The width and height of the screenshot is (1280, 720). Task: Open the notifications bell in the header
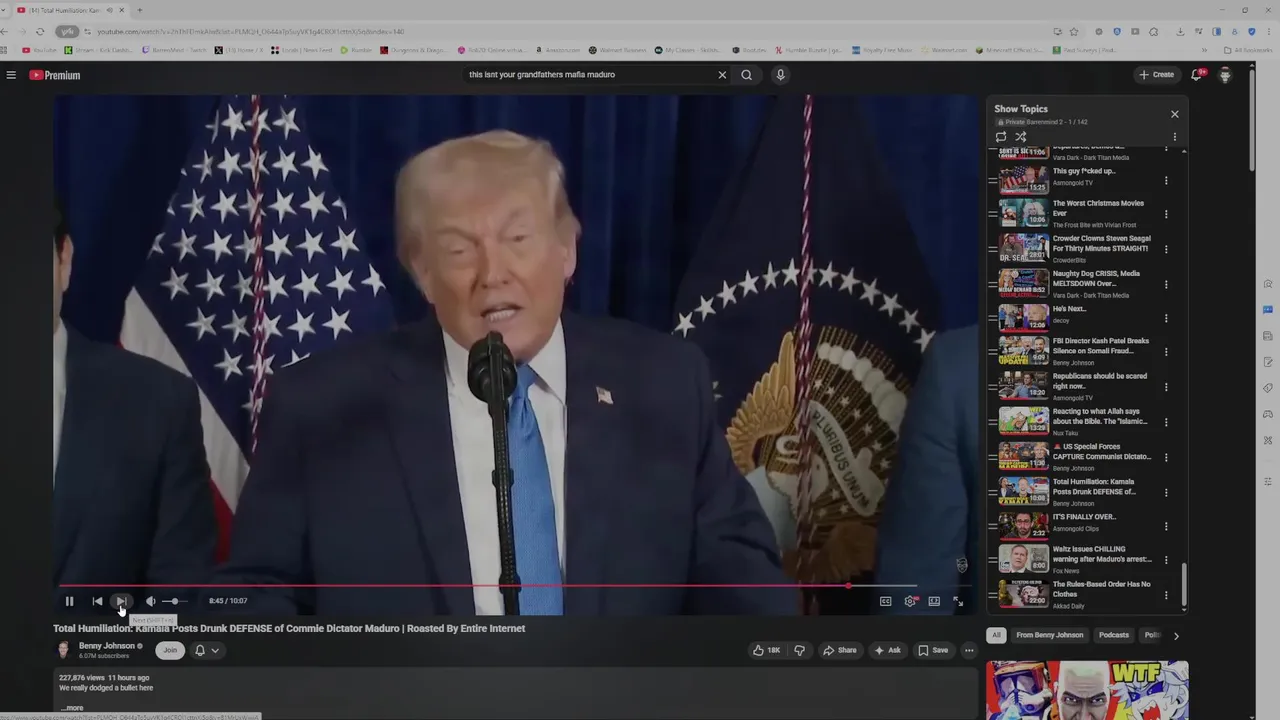pyautogui.click(x=1196, y=75)
